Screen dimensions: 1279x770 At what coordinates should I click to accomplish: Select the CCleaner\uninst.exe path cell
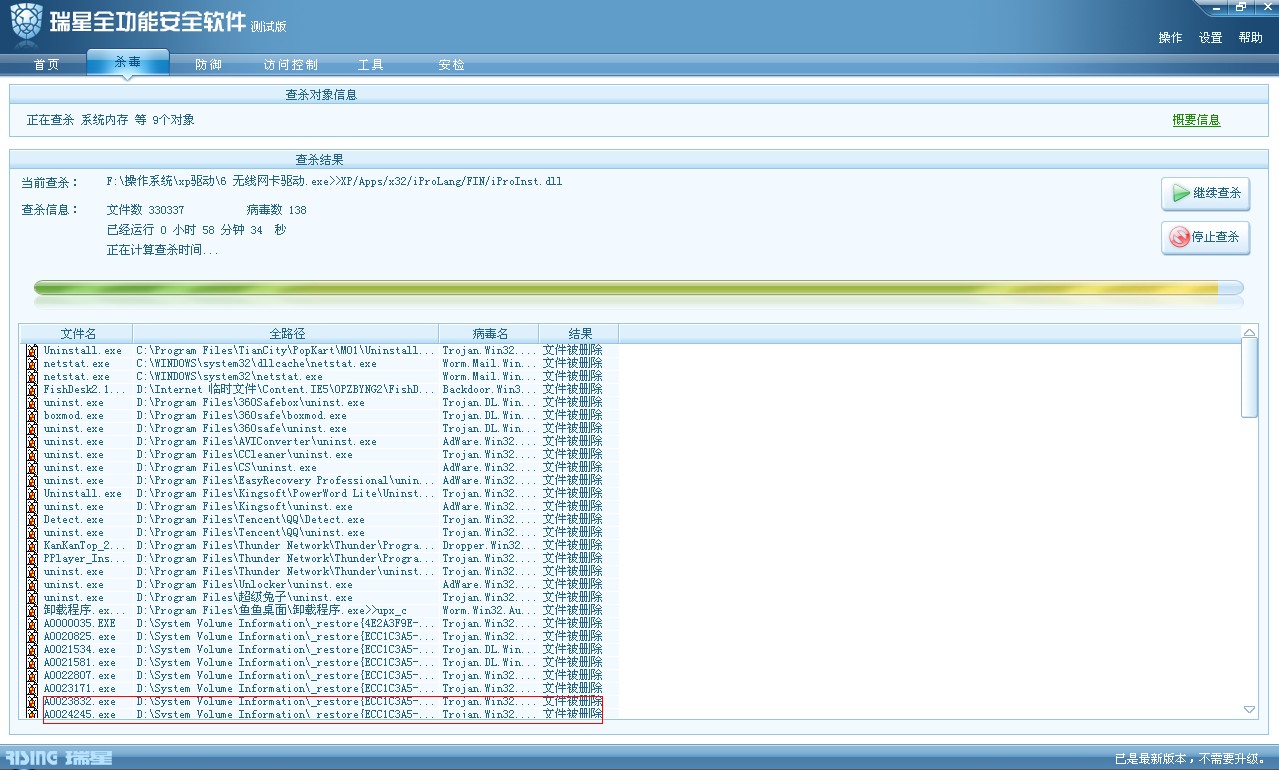[244, 455]
